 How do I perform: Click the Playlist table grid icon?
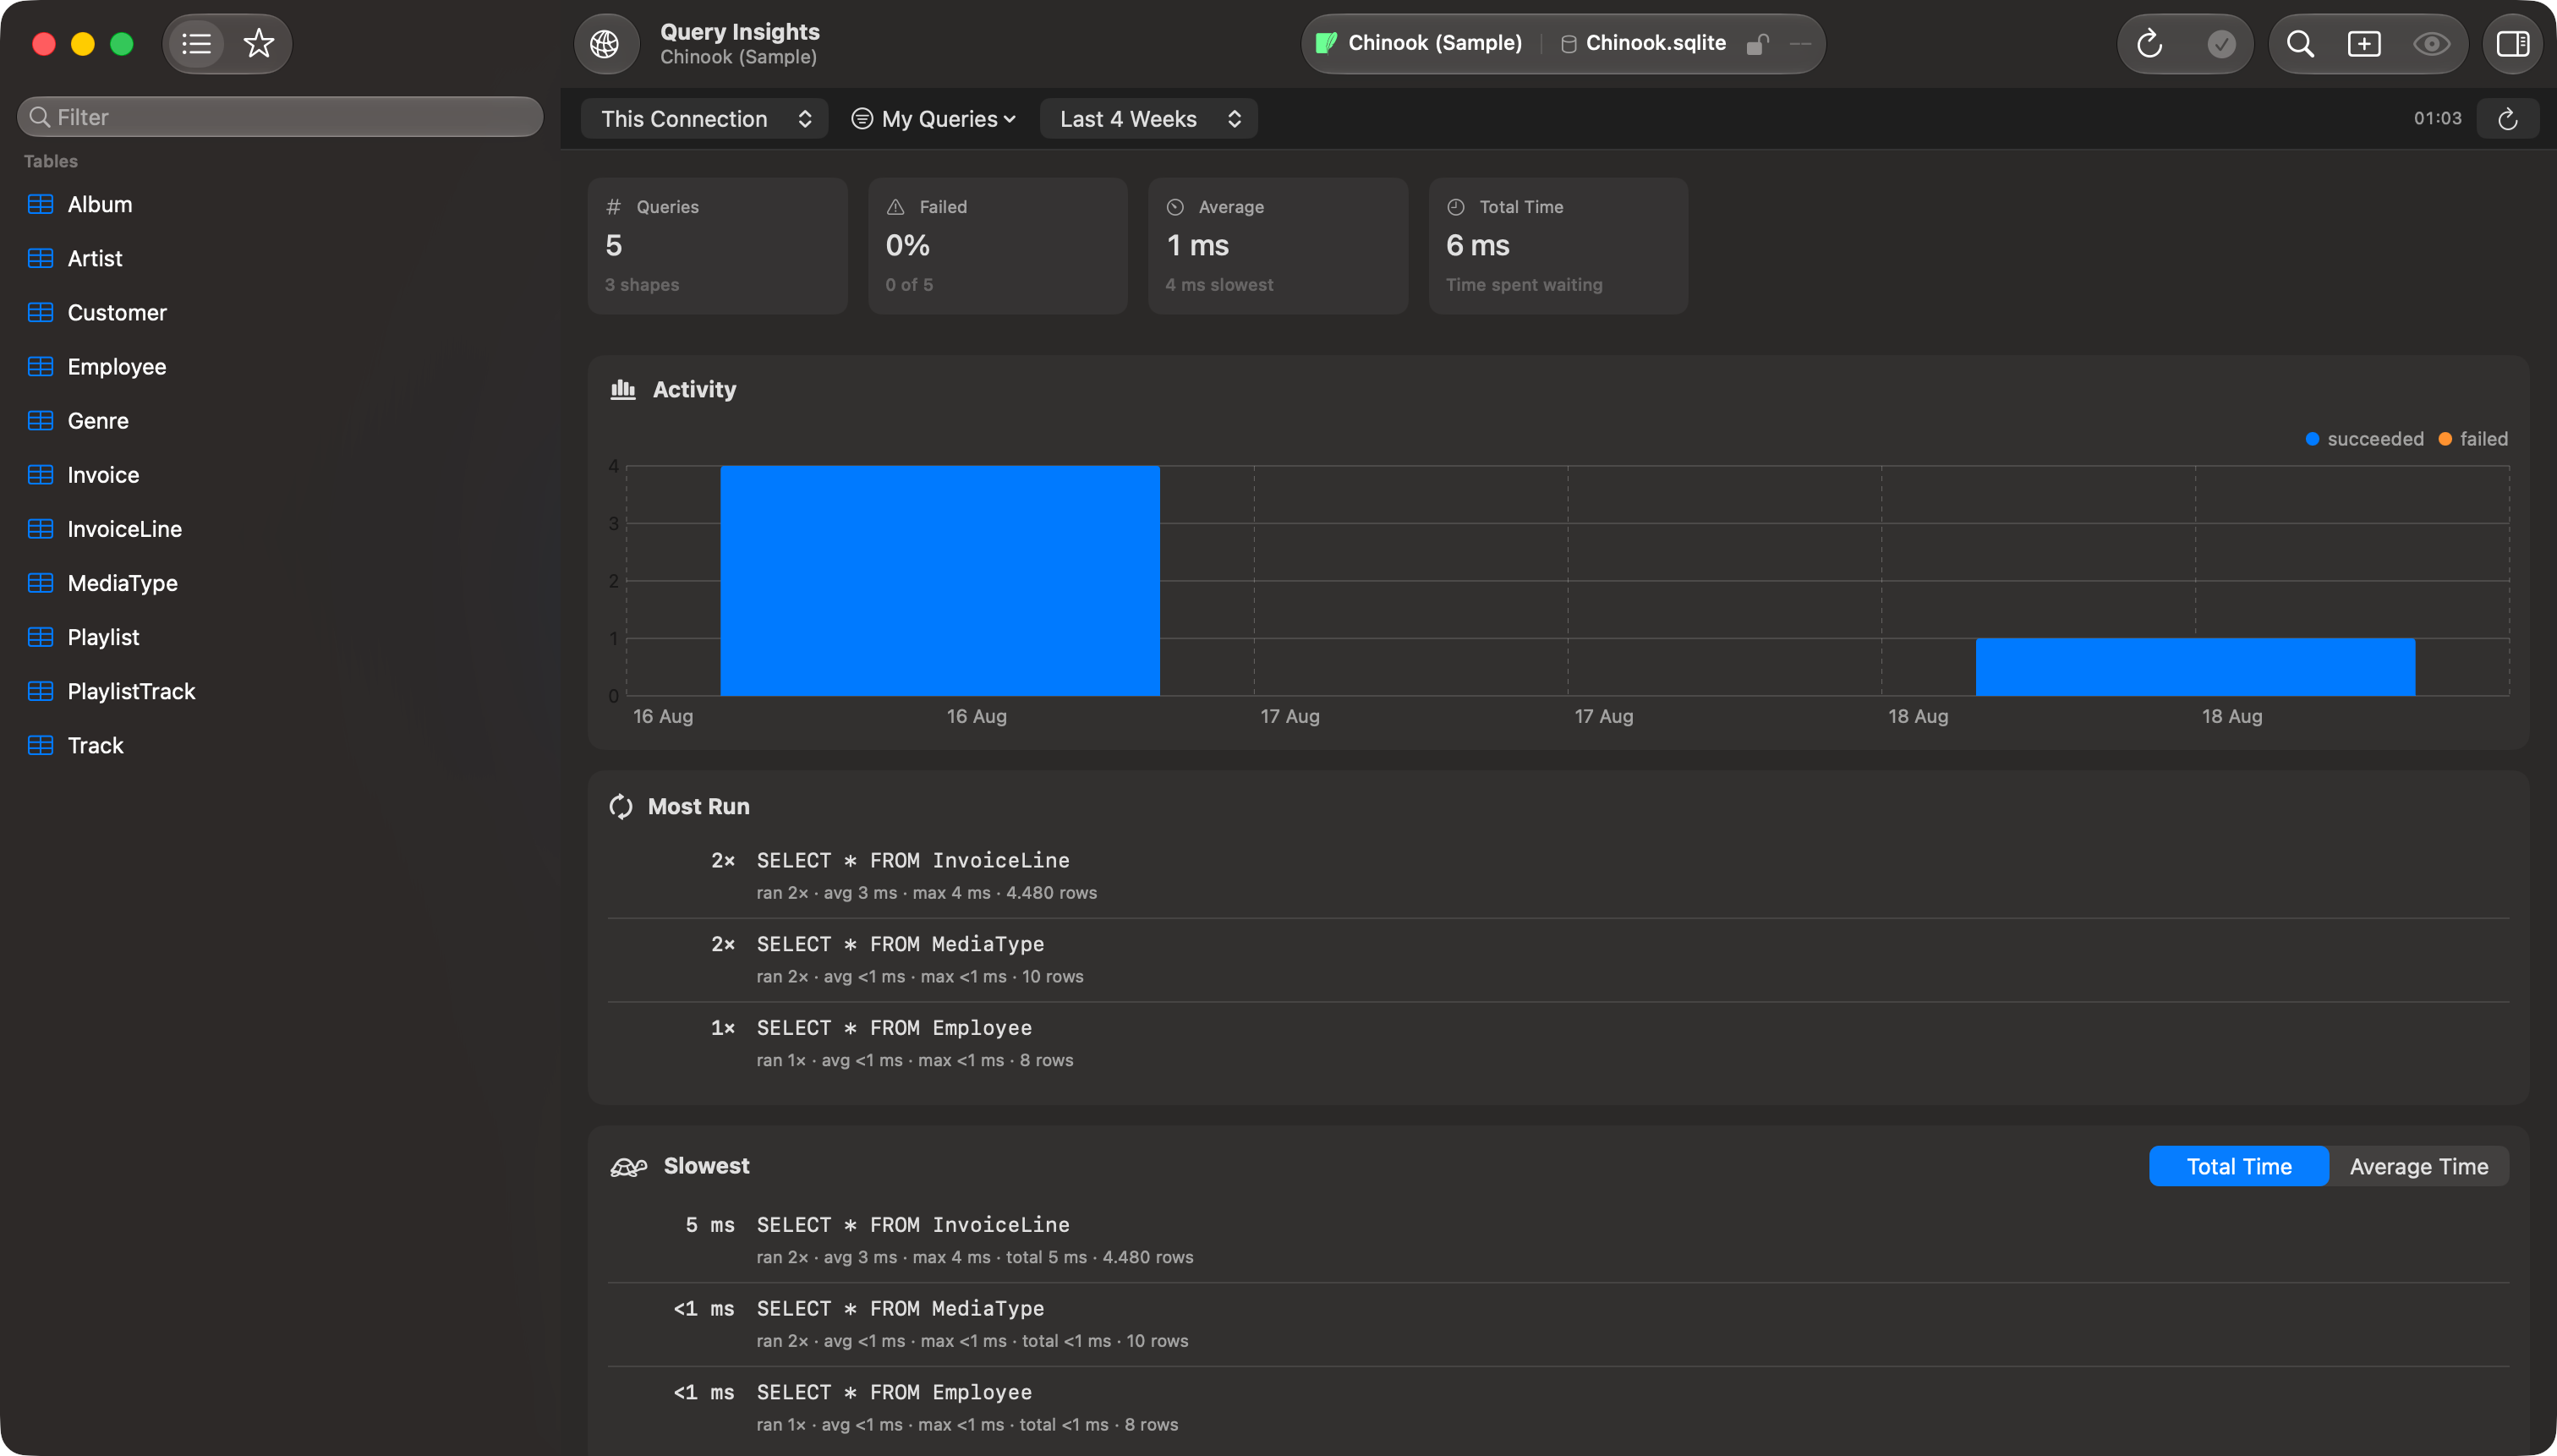click(40, 637)
